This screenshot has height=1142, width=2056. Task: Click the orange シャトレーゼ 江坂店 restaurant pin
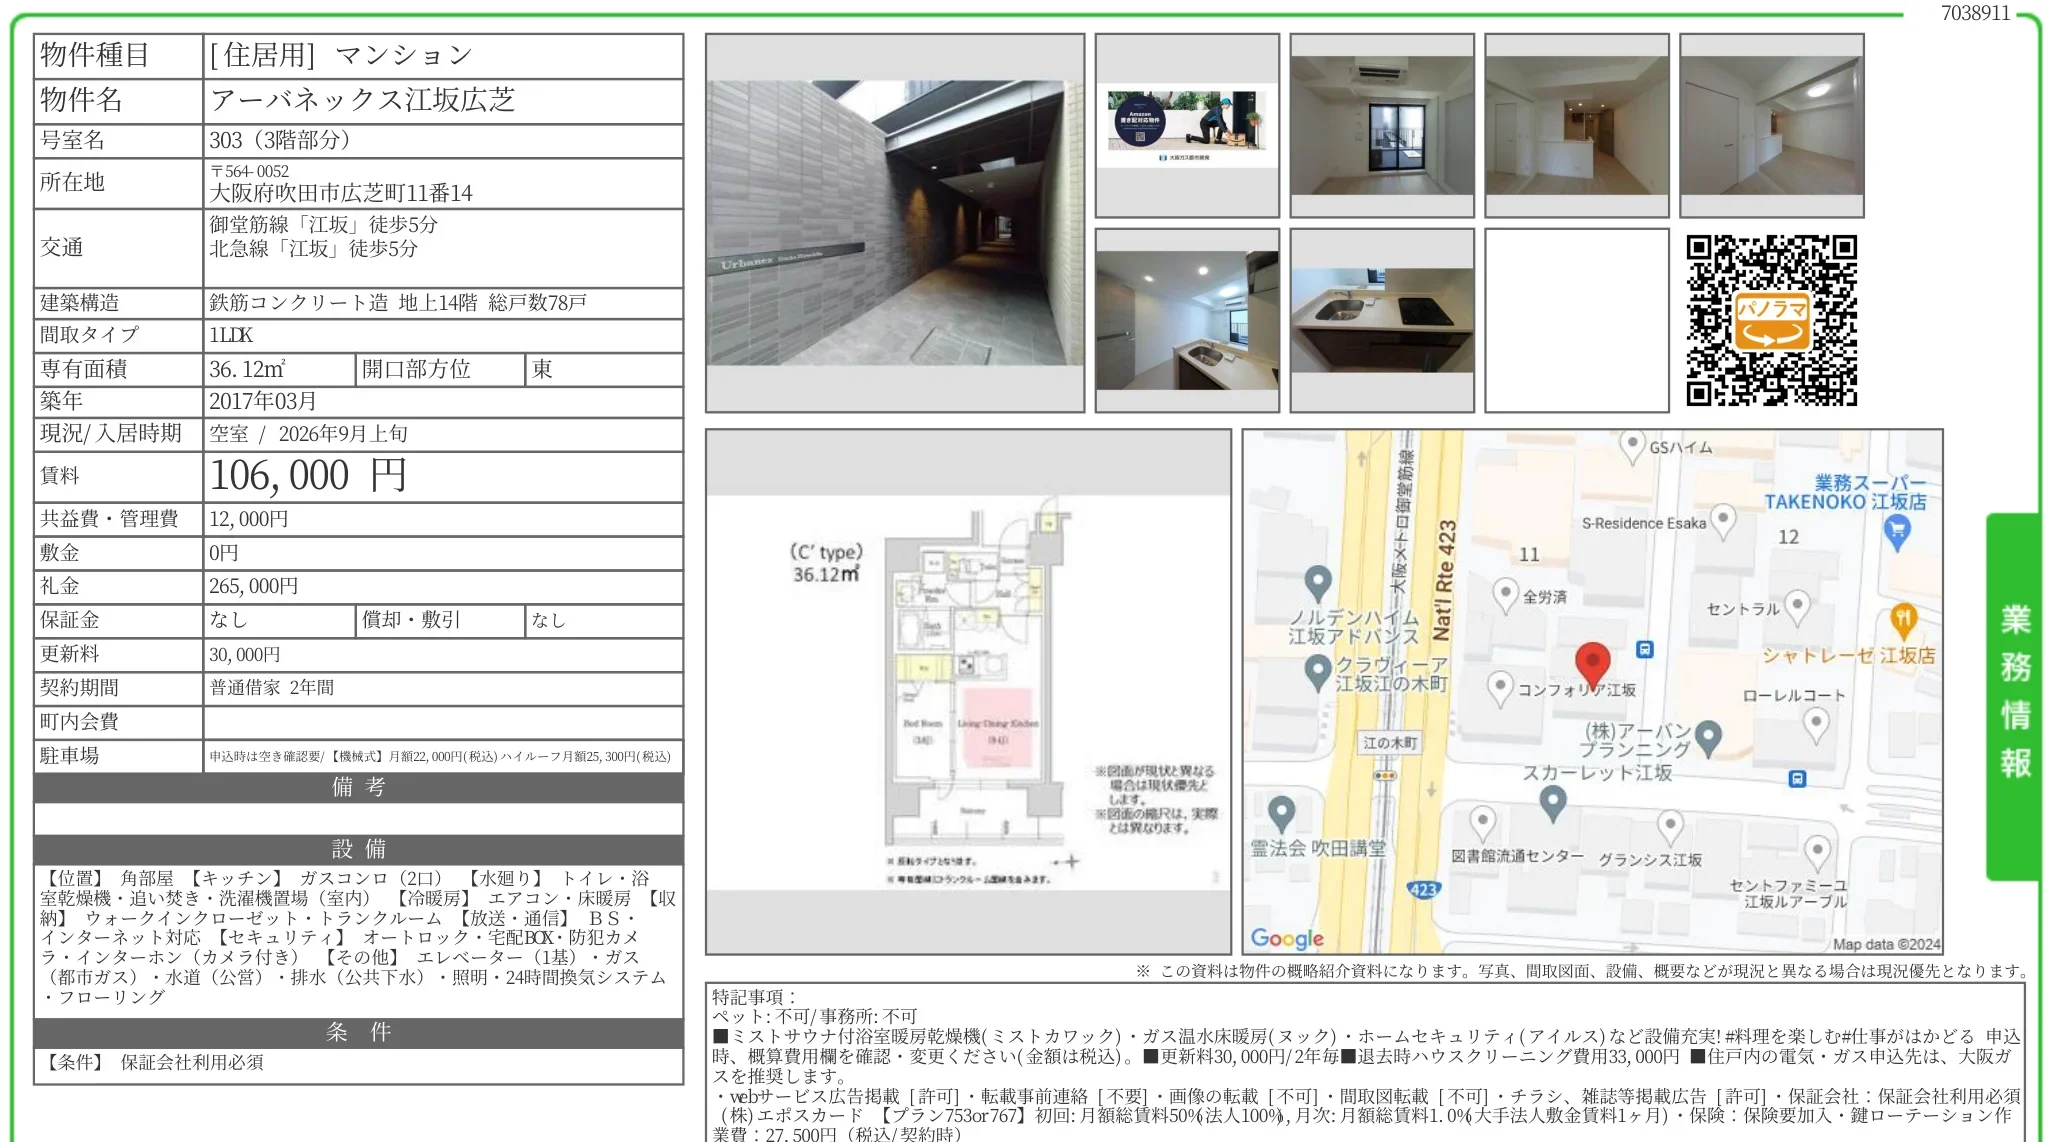click(1903, 621)
